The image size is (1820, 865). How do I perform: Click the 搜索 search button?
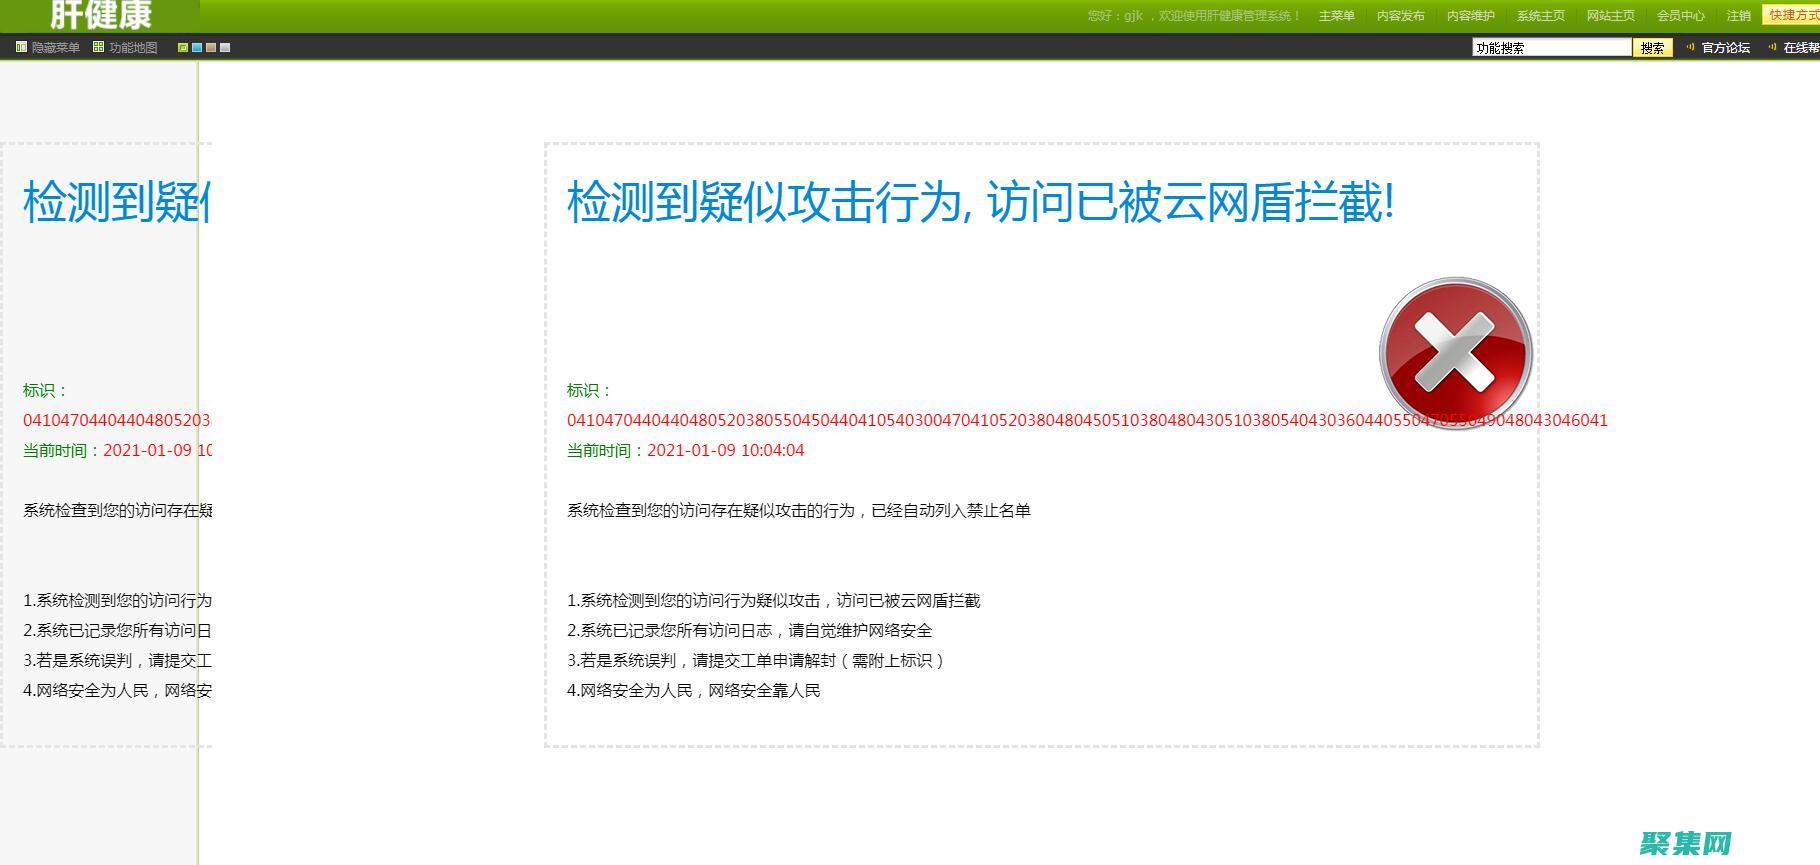(x=1652, y=47)
